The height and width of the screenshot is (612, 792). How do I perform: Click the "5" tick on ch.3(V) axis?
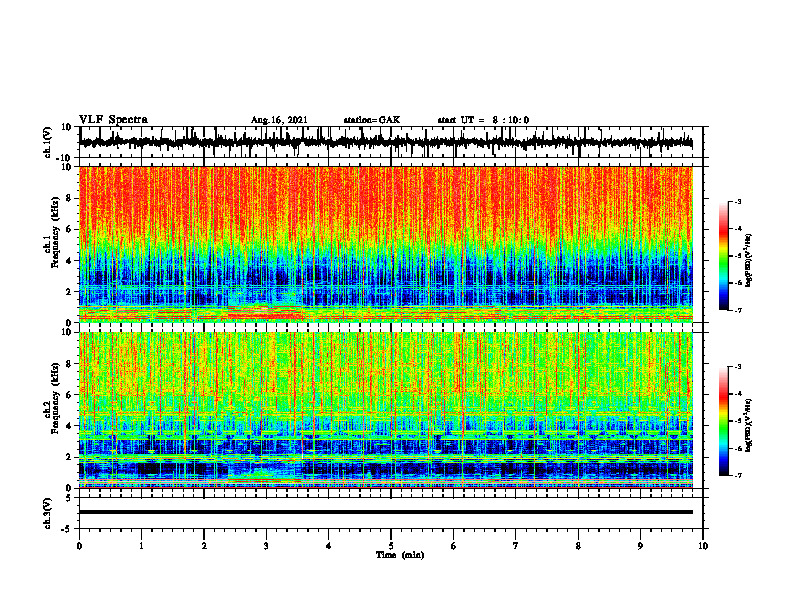(69, 498)
